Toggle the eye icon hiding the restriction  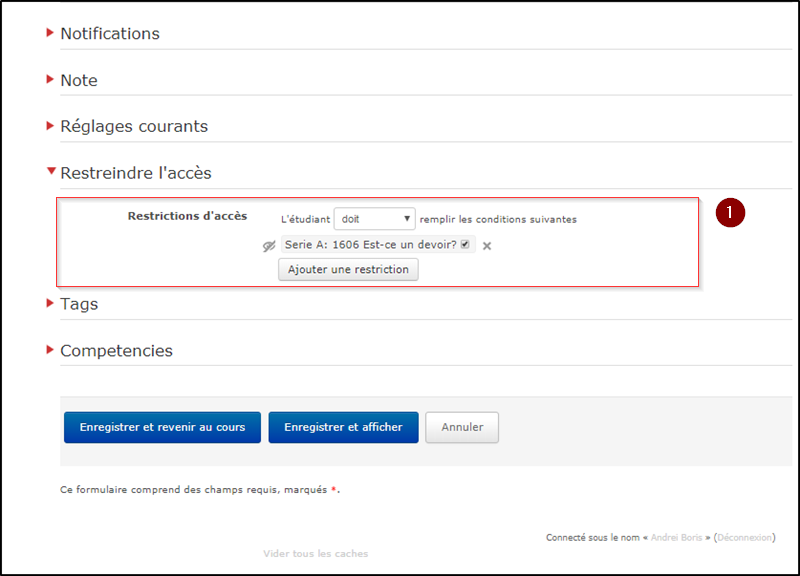268,246
